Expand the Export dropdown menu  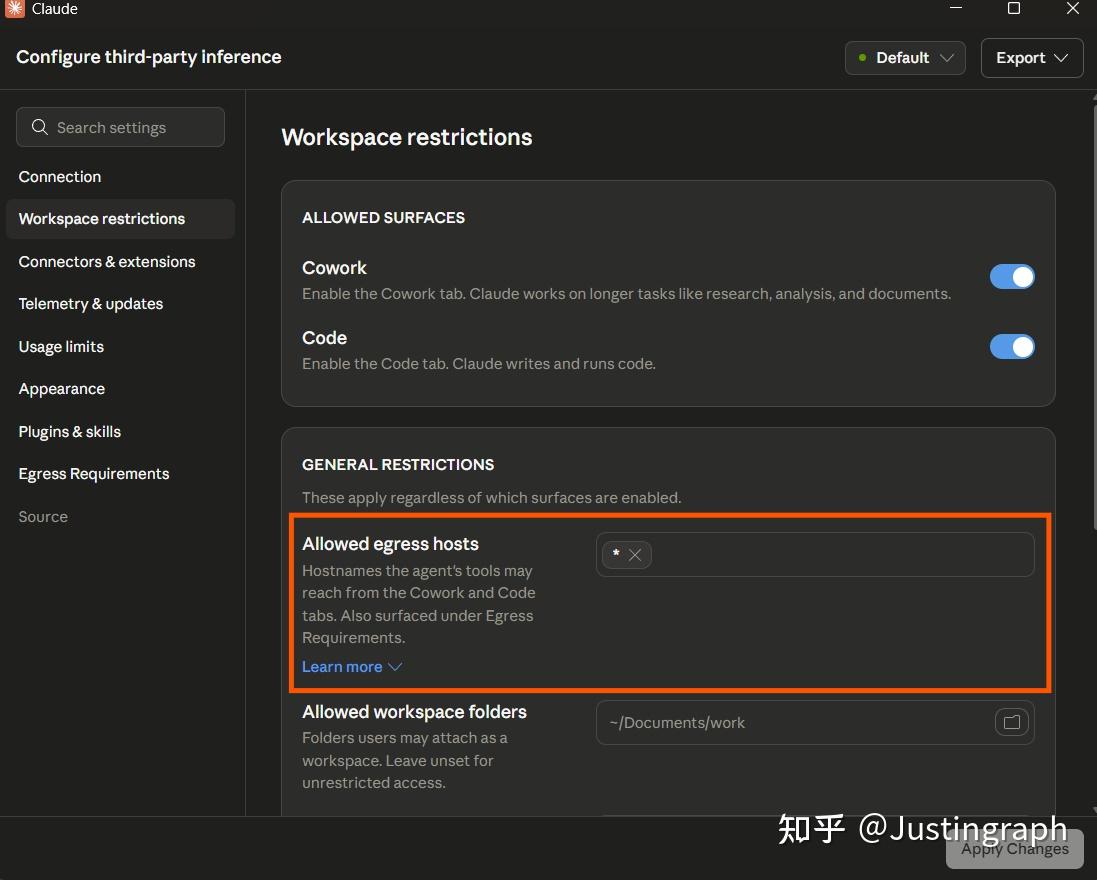pyautogui.click(x=1032, y=57)
